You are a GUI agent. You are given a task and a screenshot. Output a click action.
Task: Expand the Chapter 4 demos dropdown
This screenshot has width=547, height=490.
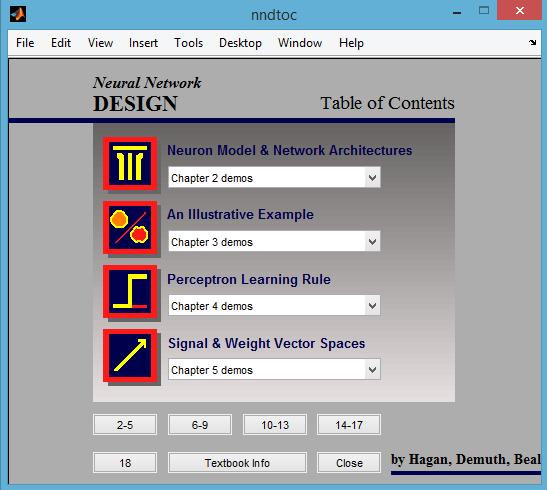pyautogui.click(x=274, y=306)
